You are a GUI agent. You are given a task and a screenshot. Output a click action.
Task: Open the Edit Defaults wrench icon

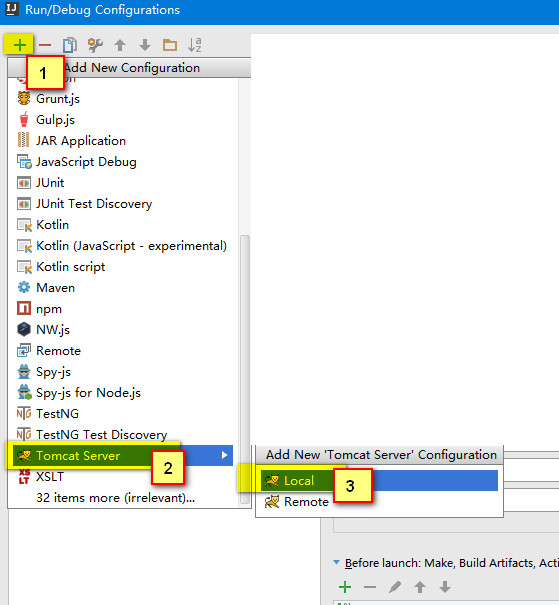(95, 45)
